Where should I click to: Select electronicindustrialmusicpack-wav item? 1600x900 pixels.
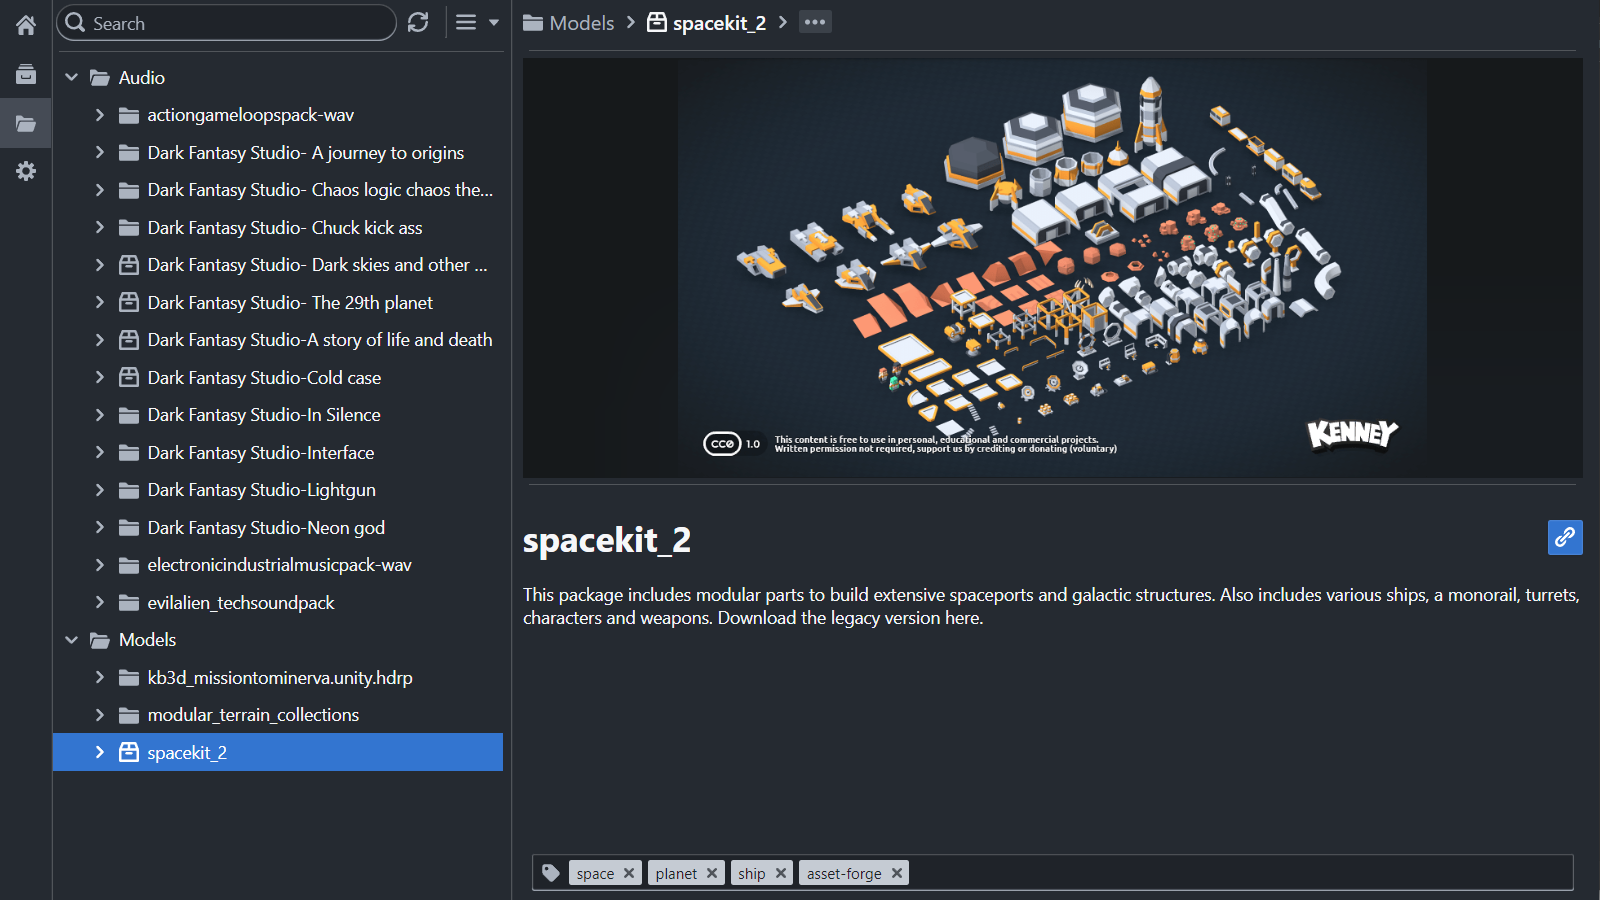coord(279,565)
